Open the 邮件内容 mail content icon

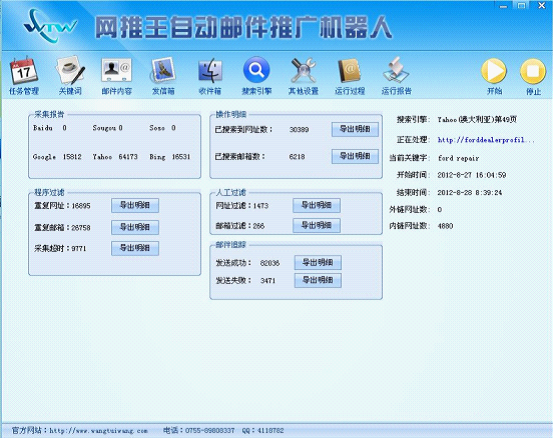[x=116, y=71]
